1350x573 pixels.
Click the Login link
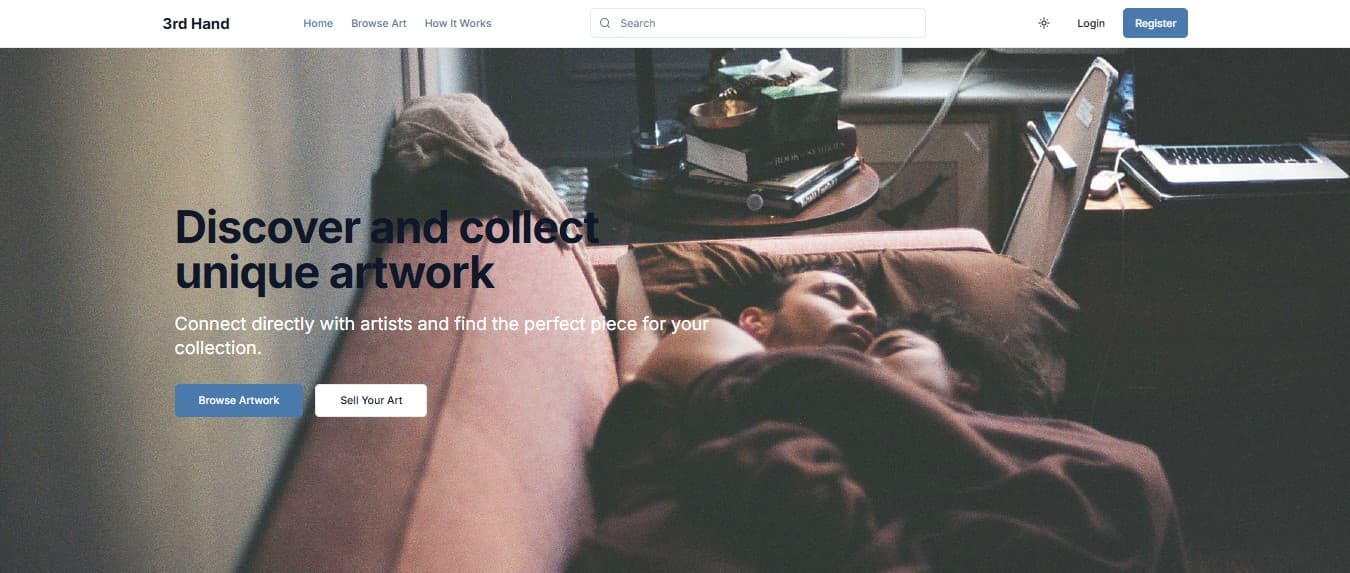[1091, 23]
